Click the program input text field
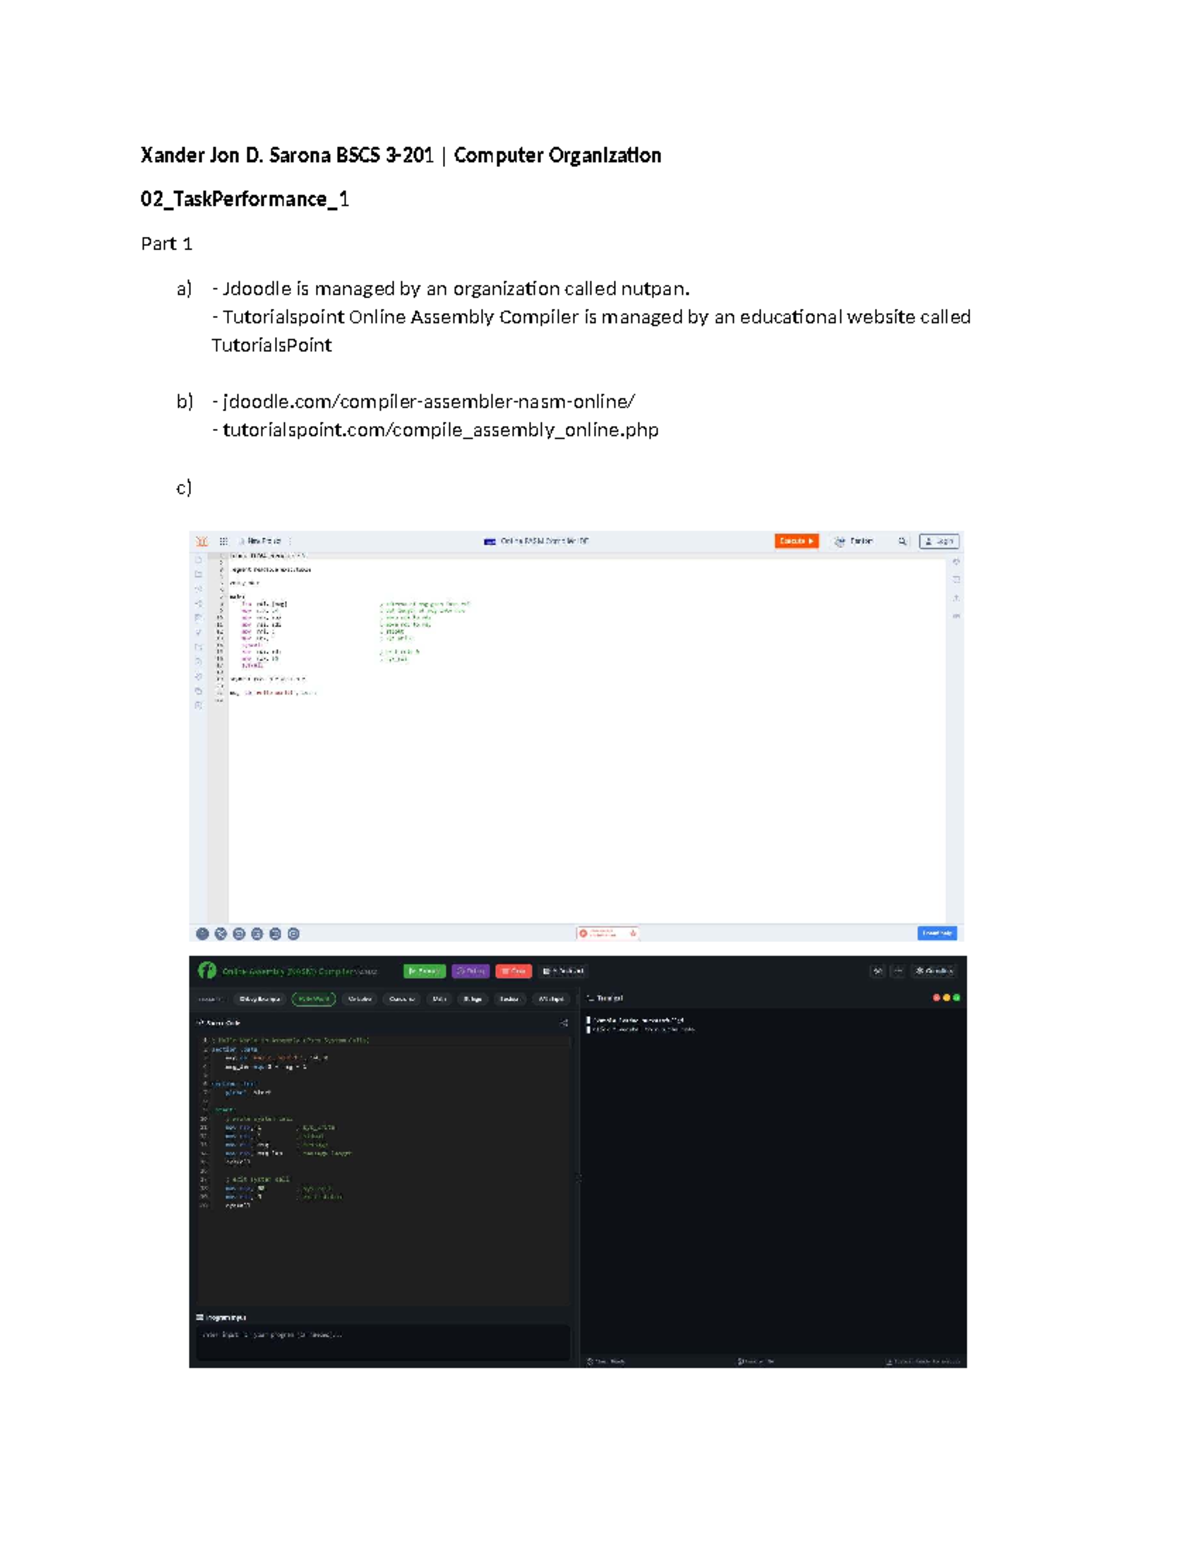The height and width of the screenshot is (1553, 1200). click(384, 1340)
